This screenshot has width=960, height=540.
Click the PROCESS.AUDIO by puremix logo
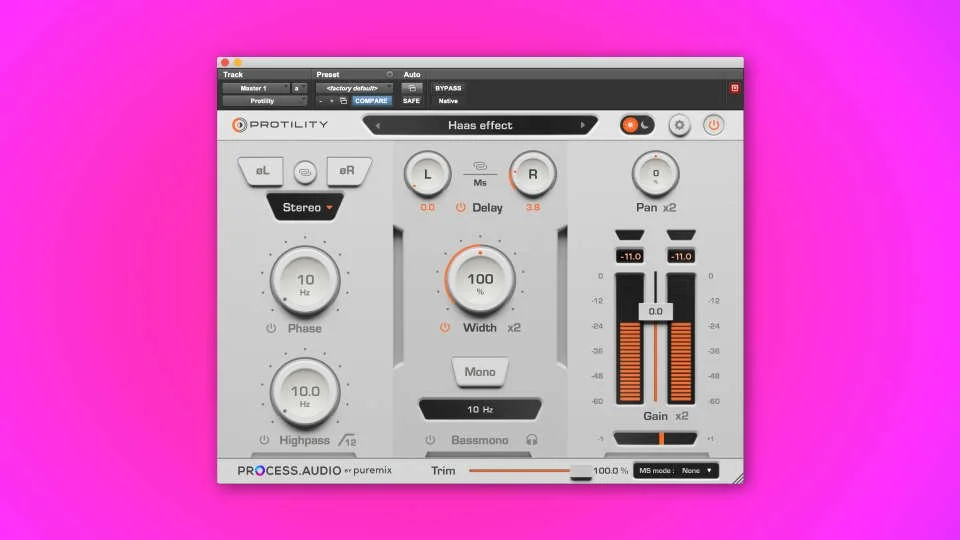pyautogui.click(x=315, y=471)
